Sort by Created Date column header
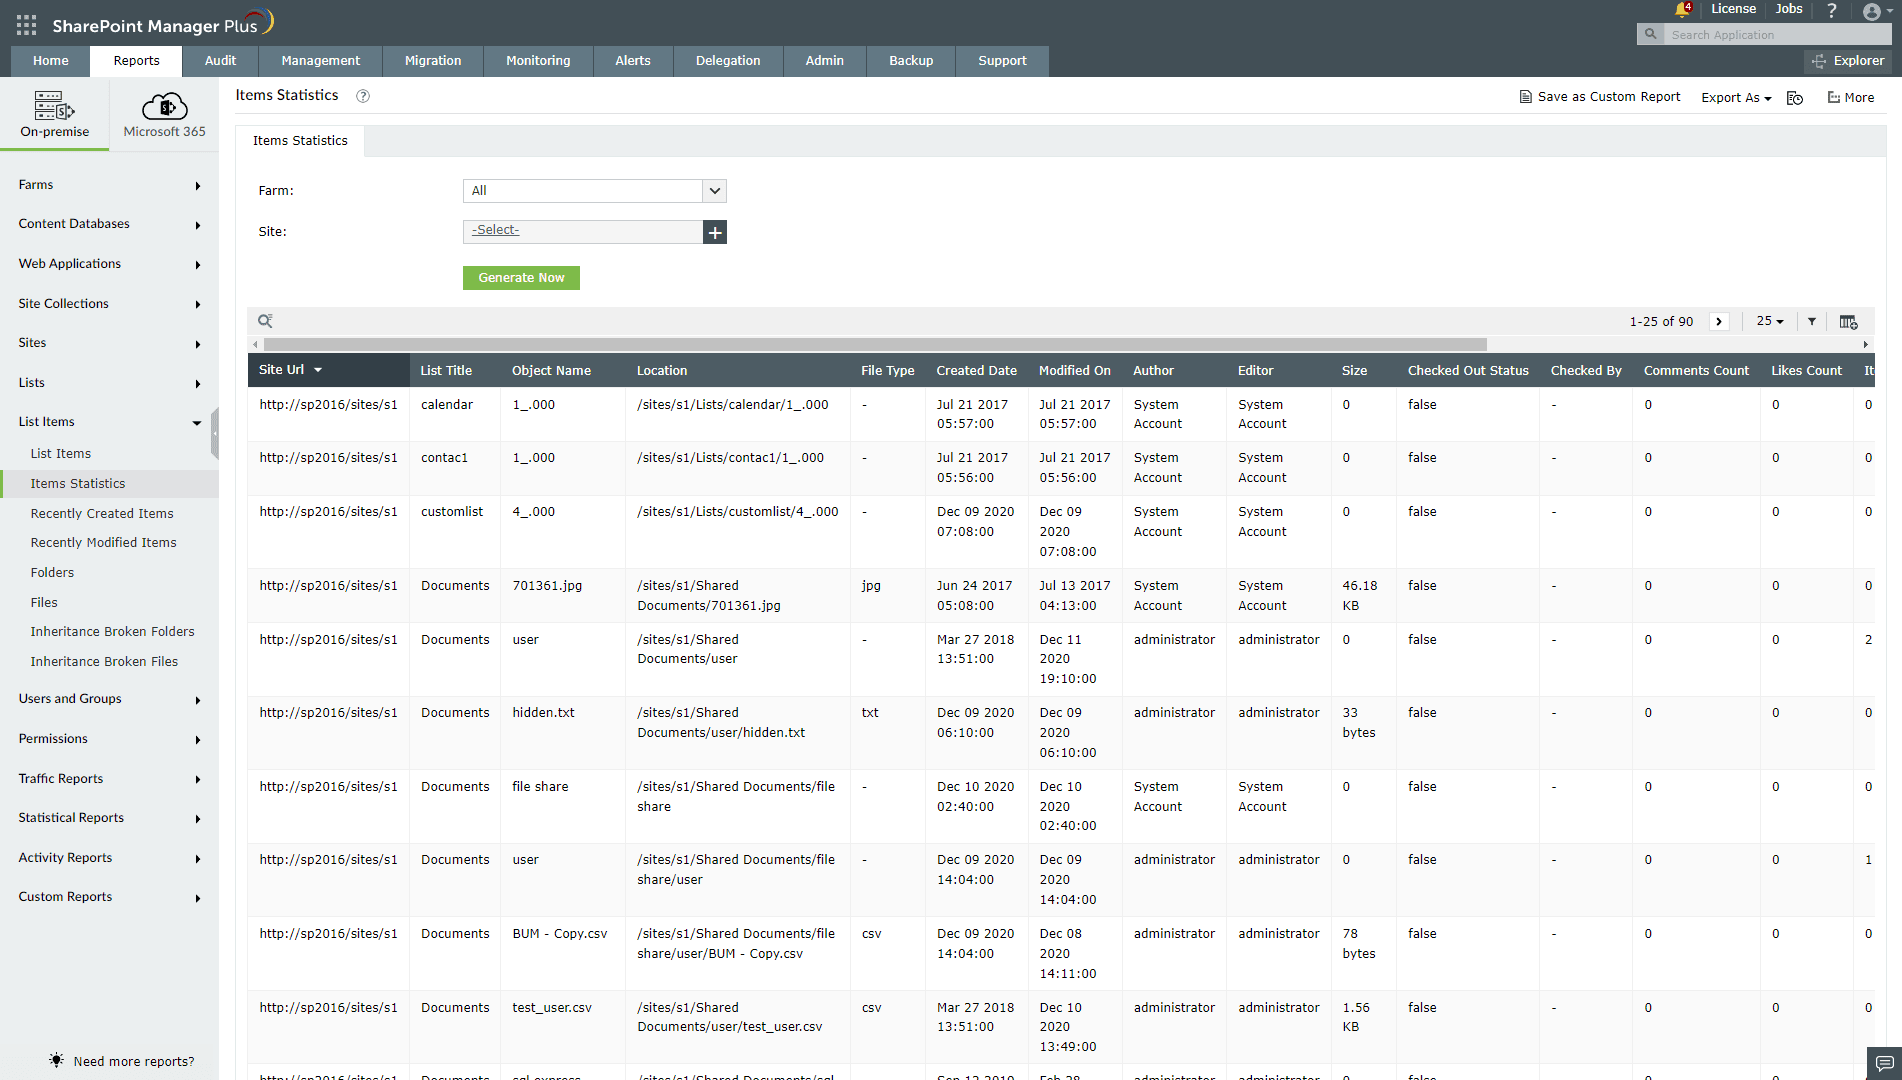Viewport: 1902px width, 1080px height. click(976, 371)
